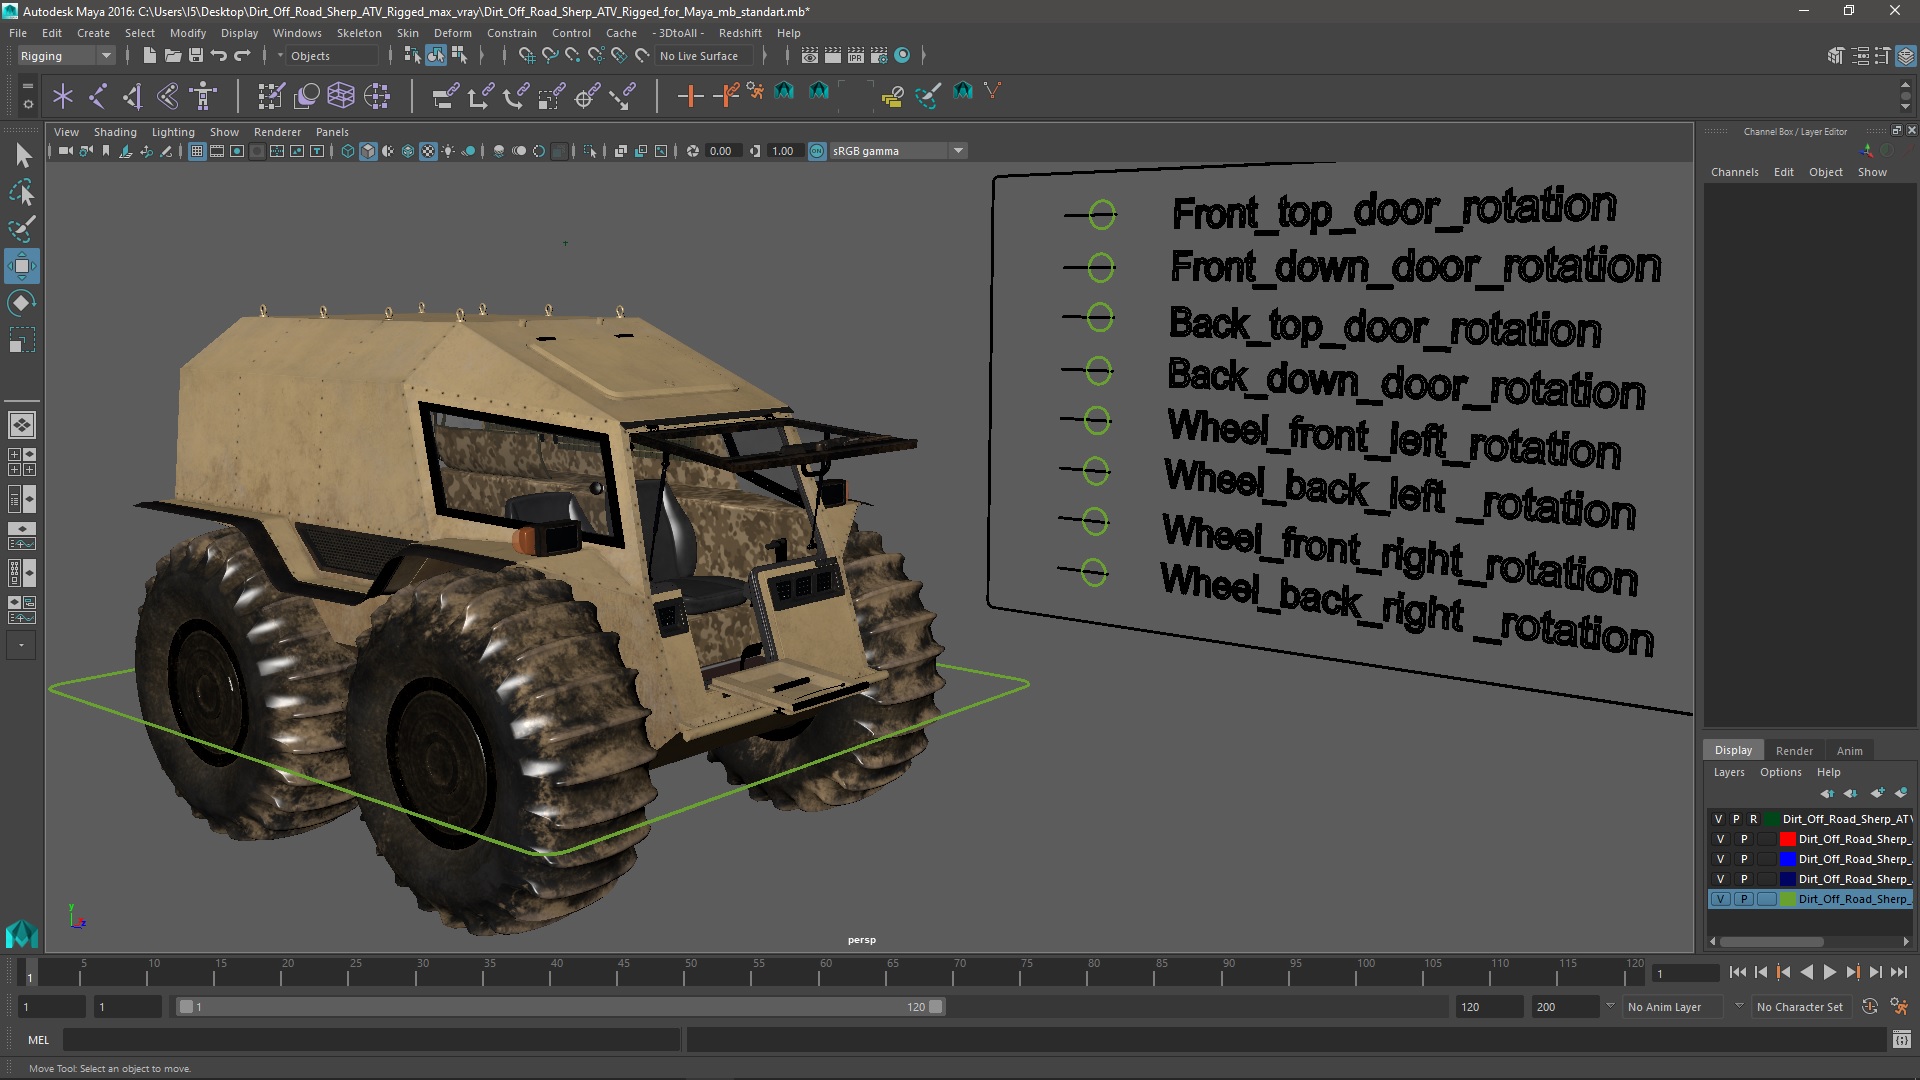Toggle Textured display in viewport toolbar
This screenshot has height=1080, width=1920.
point(428,151)
